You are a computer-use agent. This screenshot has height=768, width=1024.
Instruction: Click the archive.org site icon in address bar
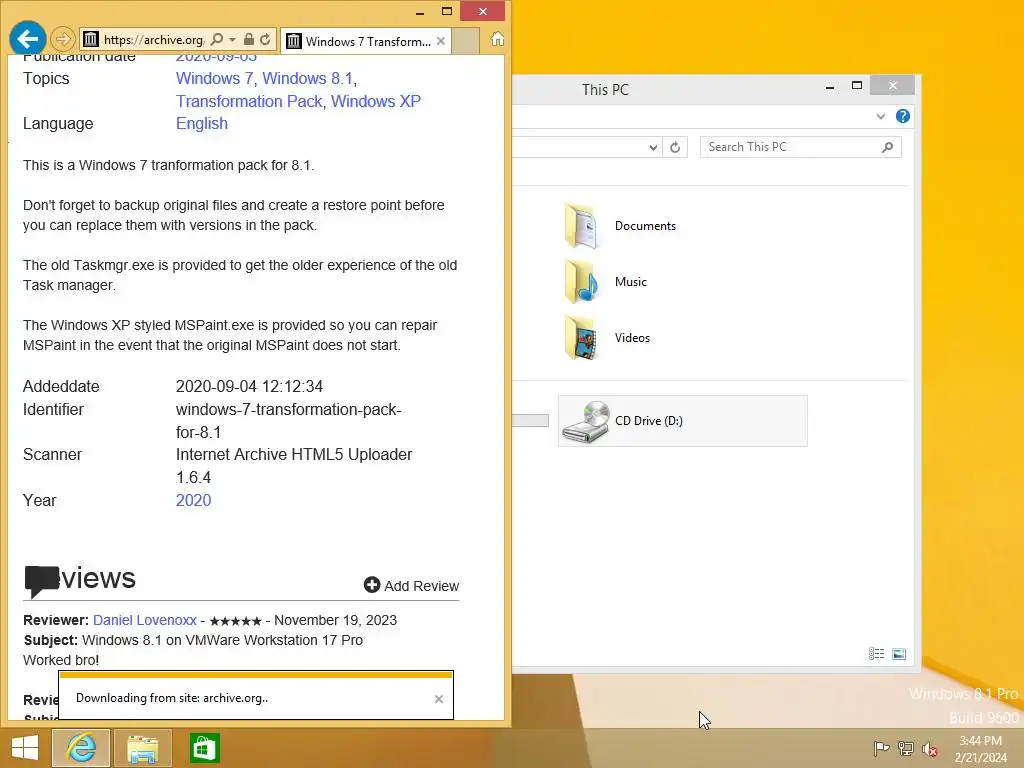pyautogui.click(x=91, y=40)
